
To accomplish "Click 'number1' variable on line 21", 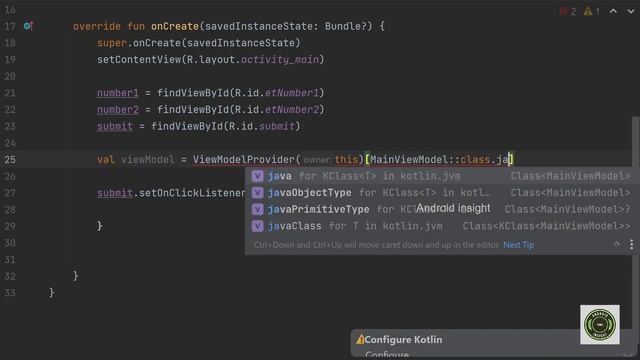I will (x=118, y=93).
